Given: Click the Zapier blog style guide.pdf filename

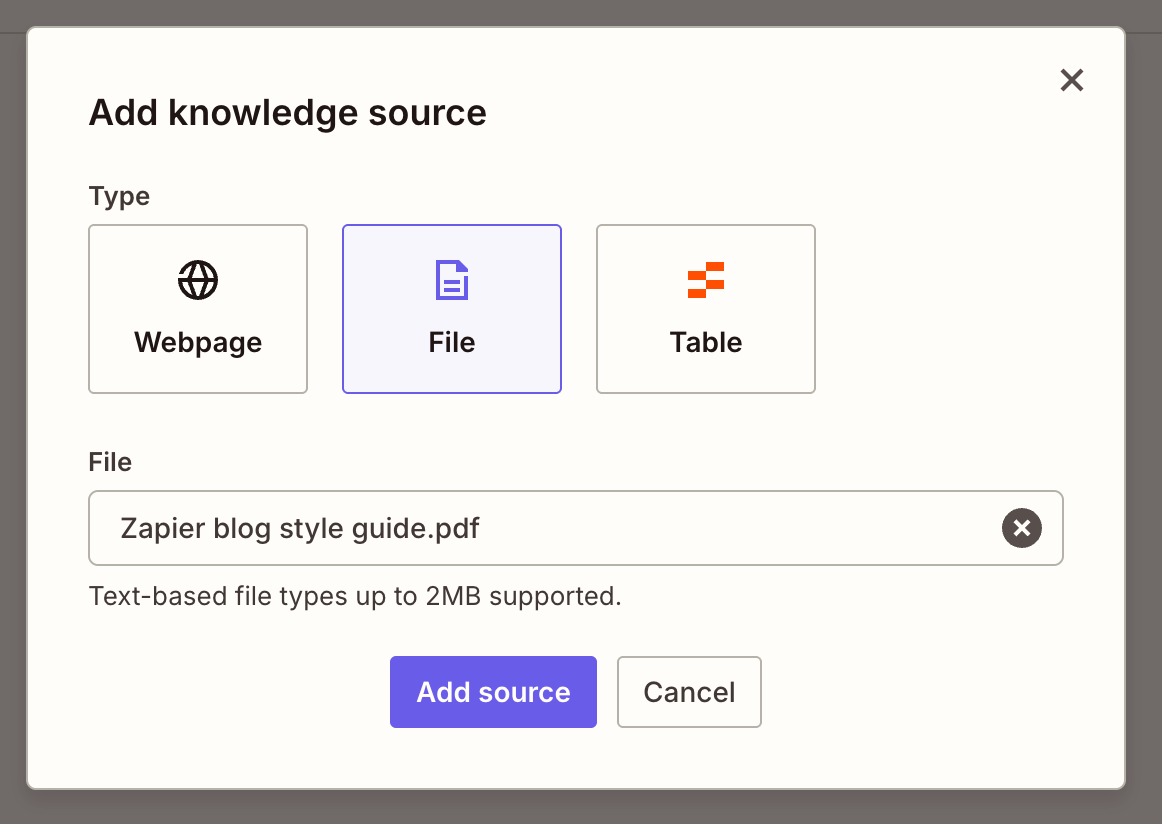Looking at the screenshot, I should click(x=300, y=528).
